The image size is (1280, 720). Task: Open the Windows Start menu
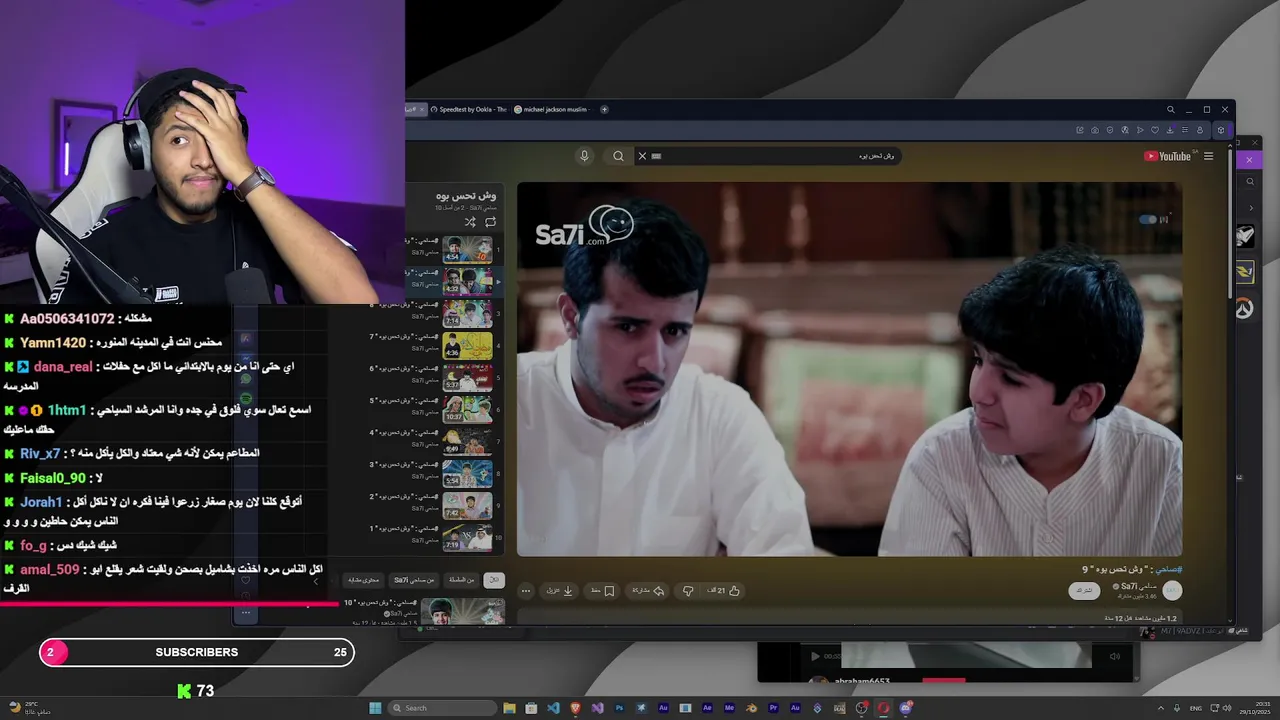375,708
